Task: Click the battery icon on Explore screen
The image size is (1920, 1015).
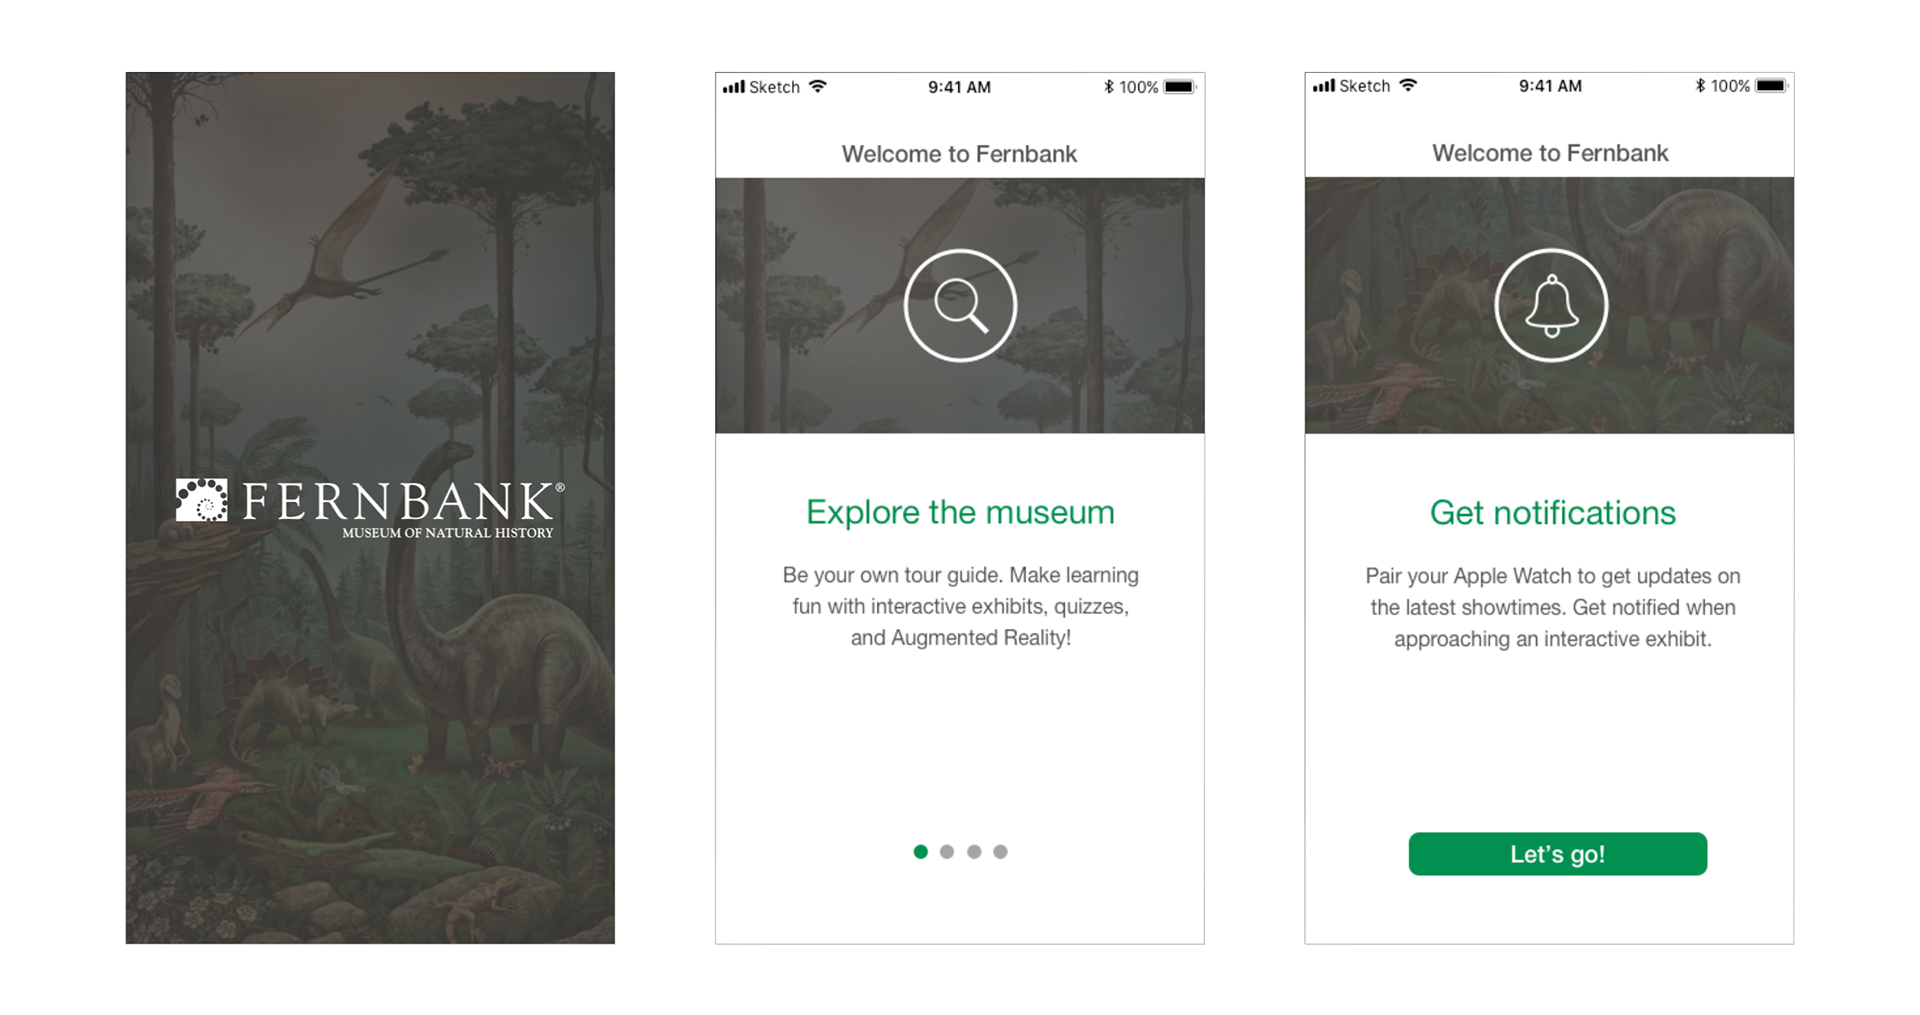Action: [x=1180, y=87]
